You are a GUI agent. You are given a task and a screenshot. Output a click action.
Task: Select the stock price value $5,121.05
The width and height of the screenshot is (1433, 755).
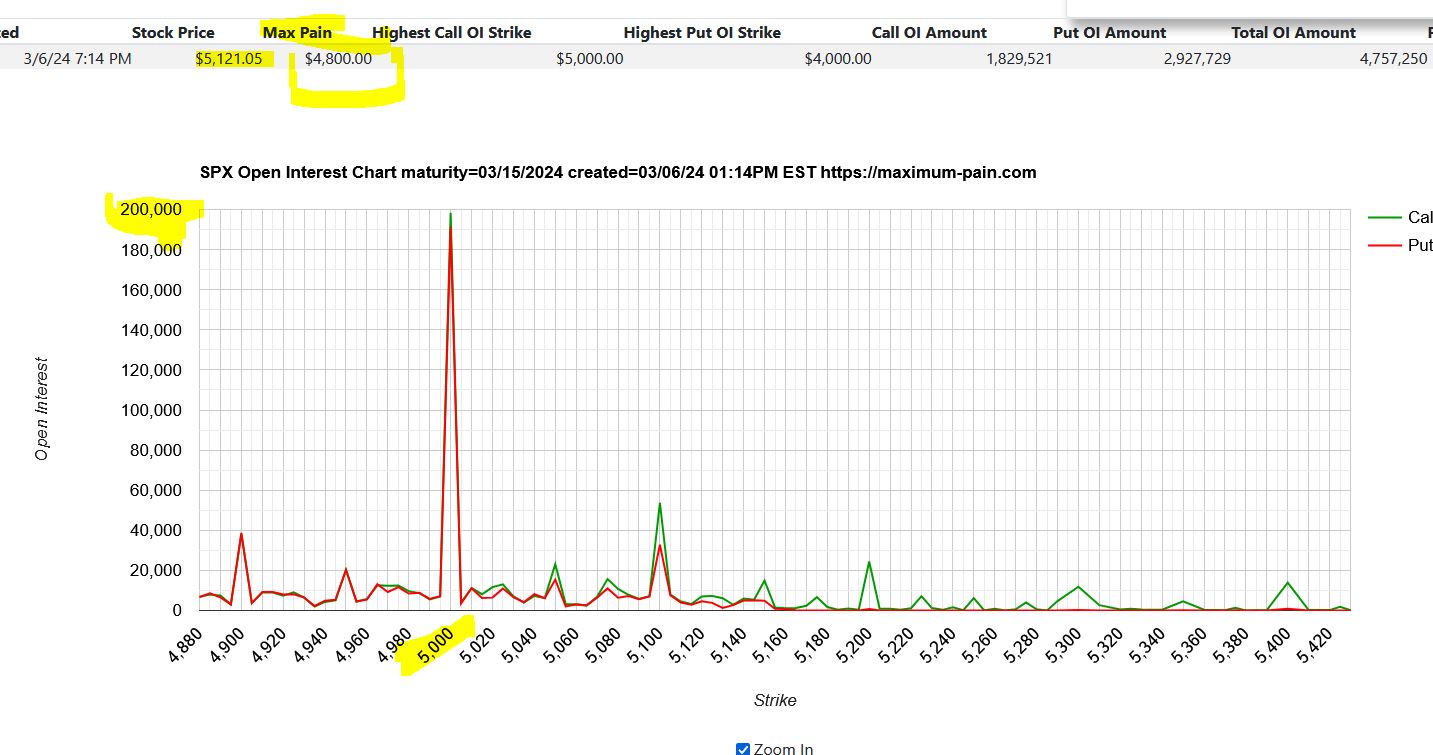click(229, 58)
